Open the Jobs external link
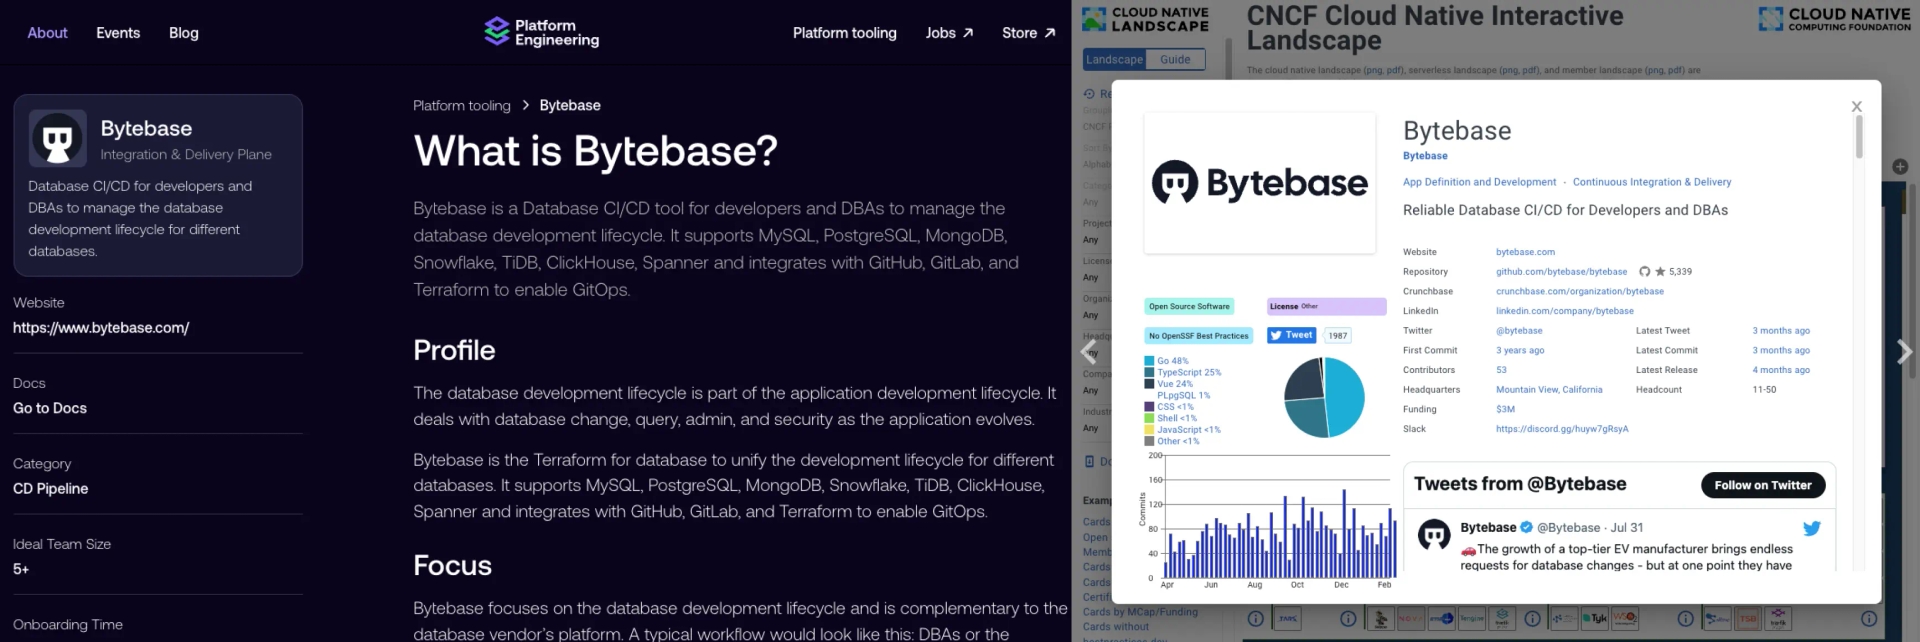1920x642 pixels. tap(949, 33)
